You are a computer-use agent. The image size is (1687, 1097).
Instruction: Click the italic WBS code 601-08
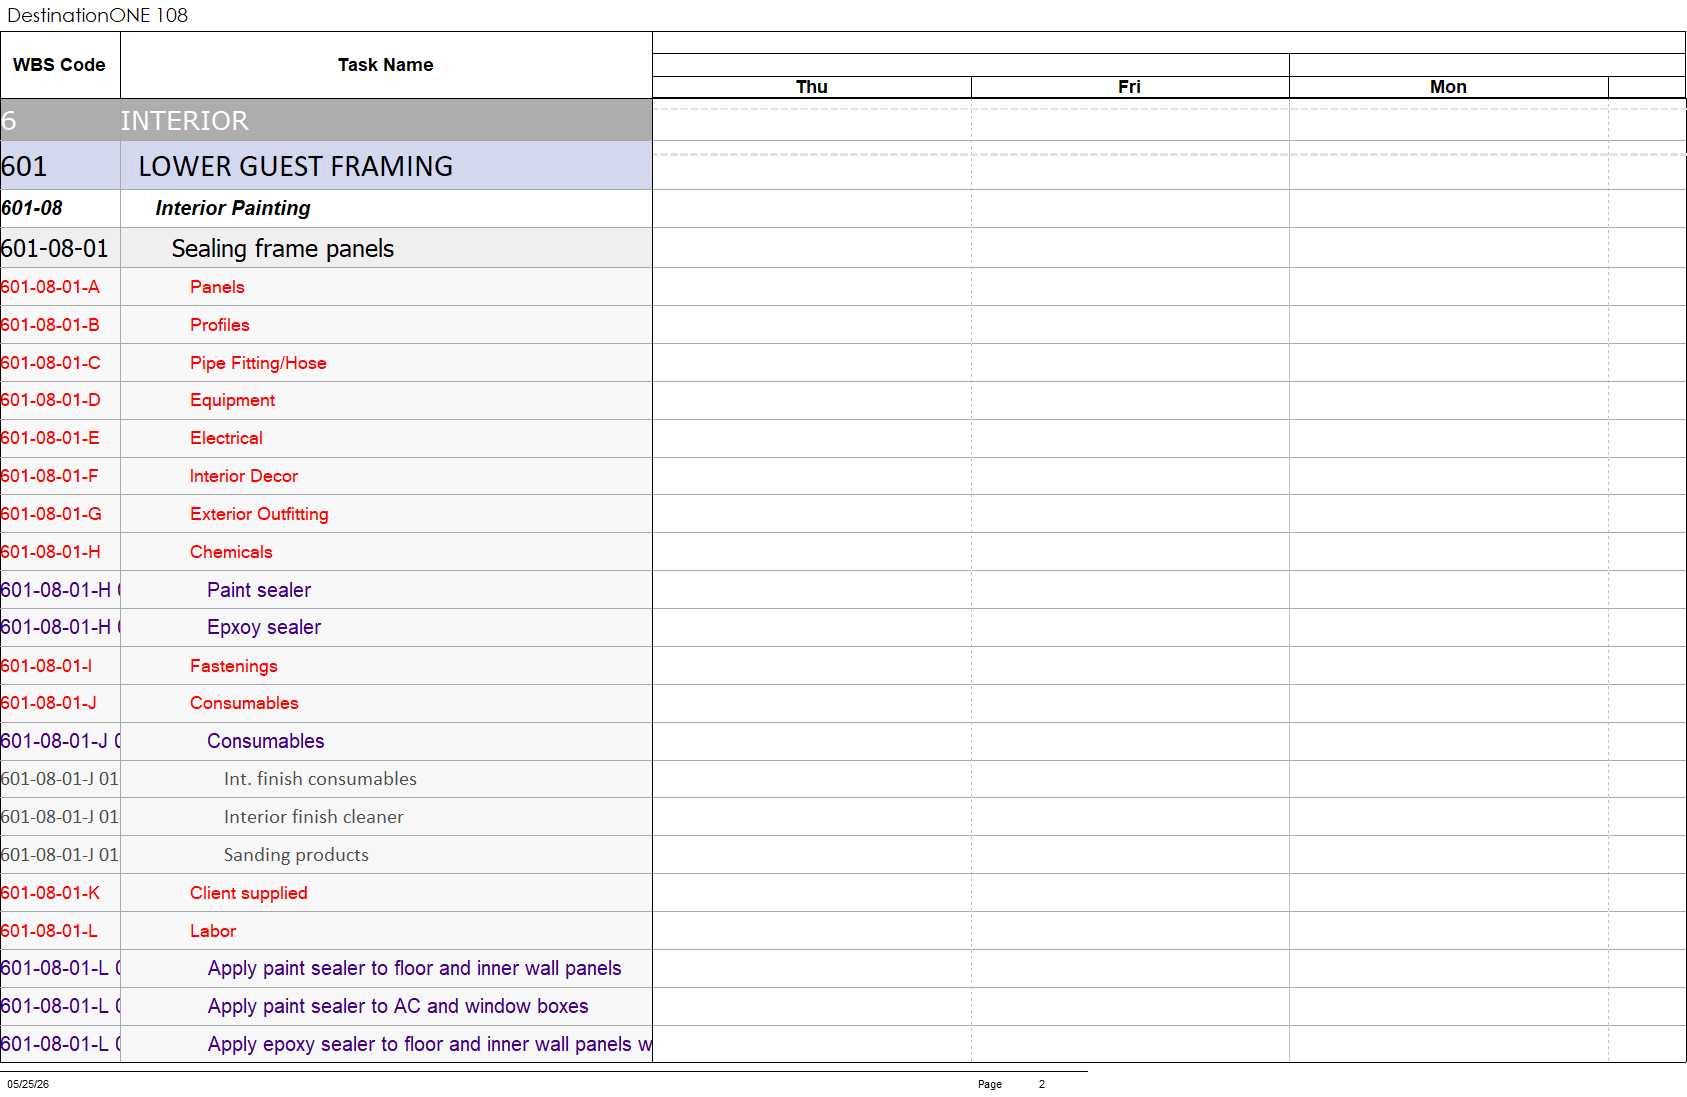(32, 208)
